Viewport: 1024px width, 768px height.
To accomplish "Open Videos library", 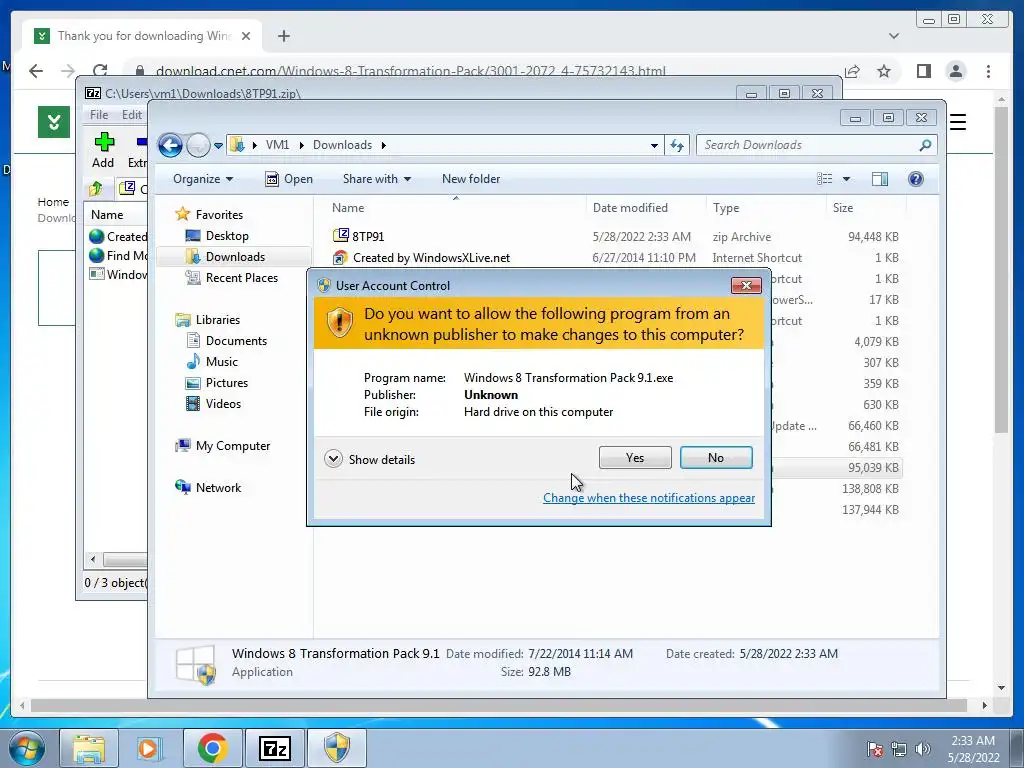I will 223,404.
